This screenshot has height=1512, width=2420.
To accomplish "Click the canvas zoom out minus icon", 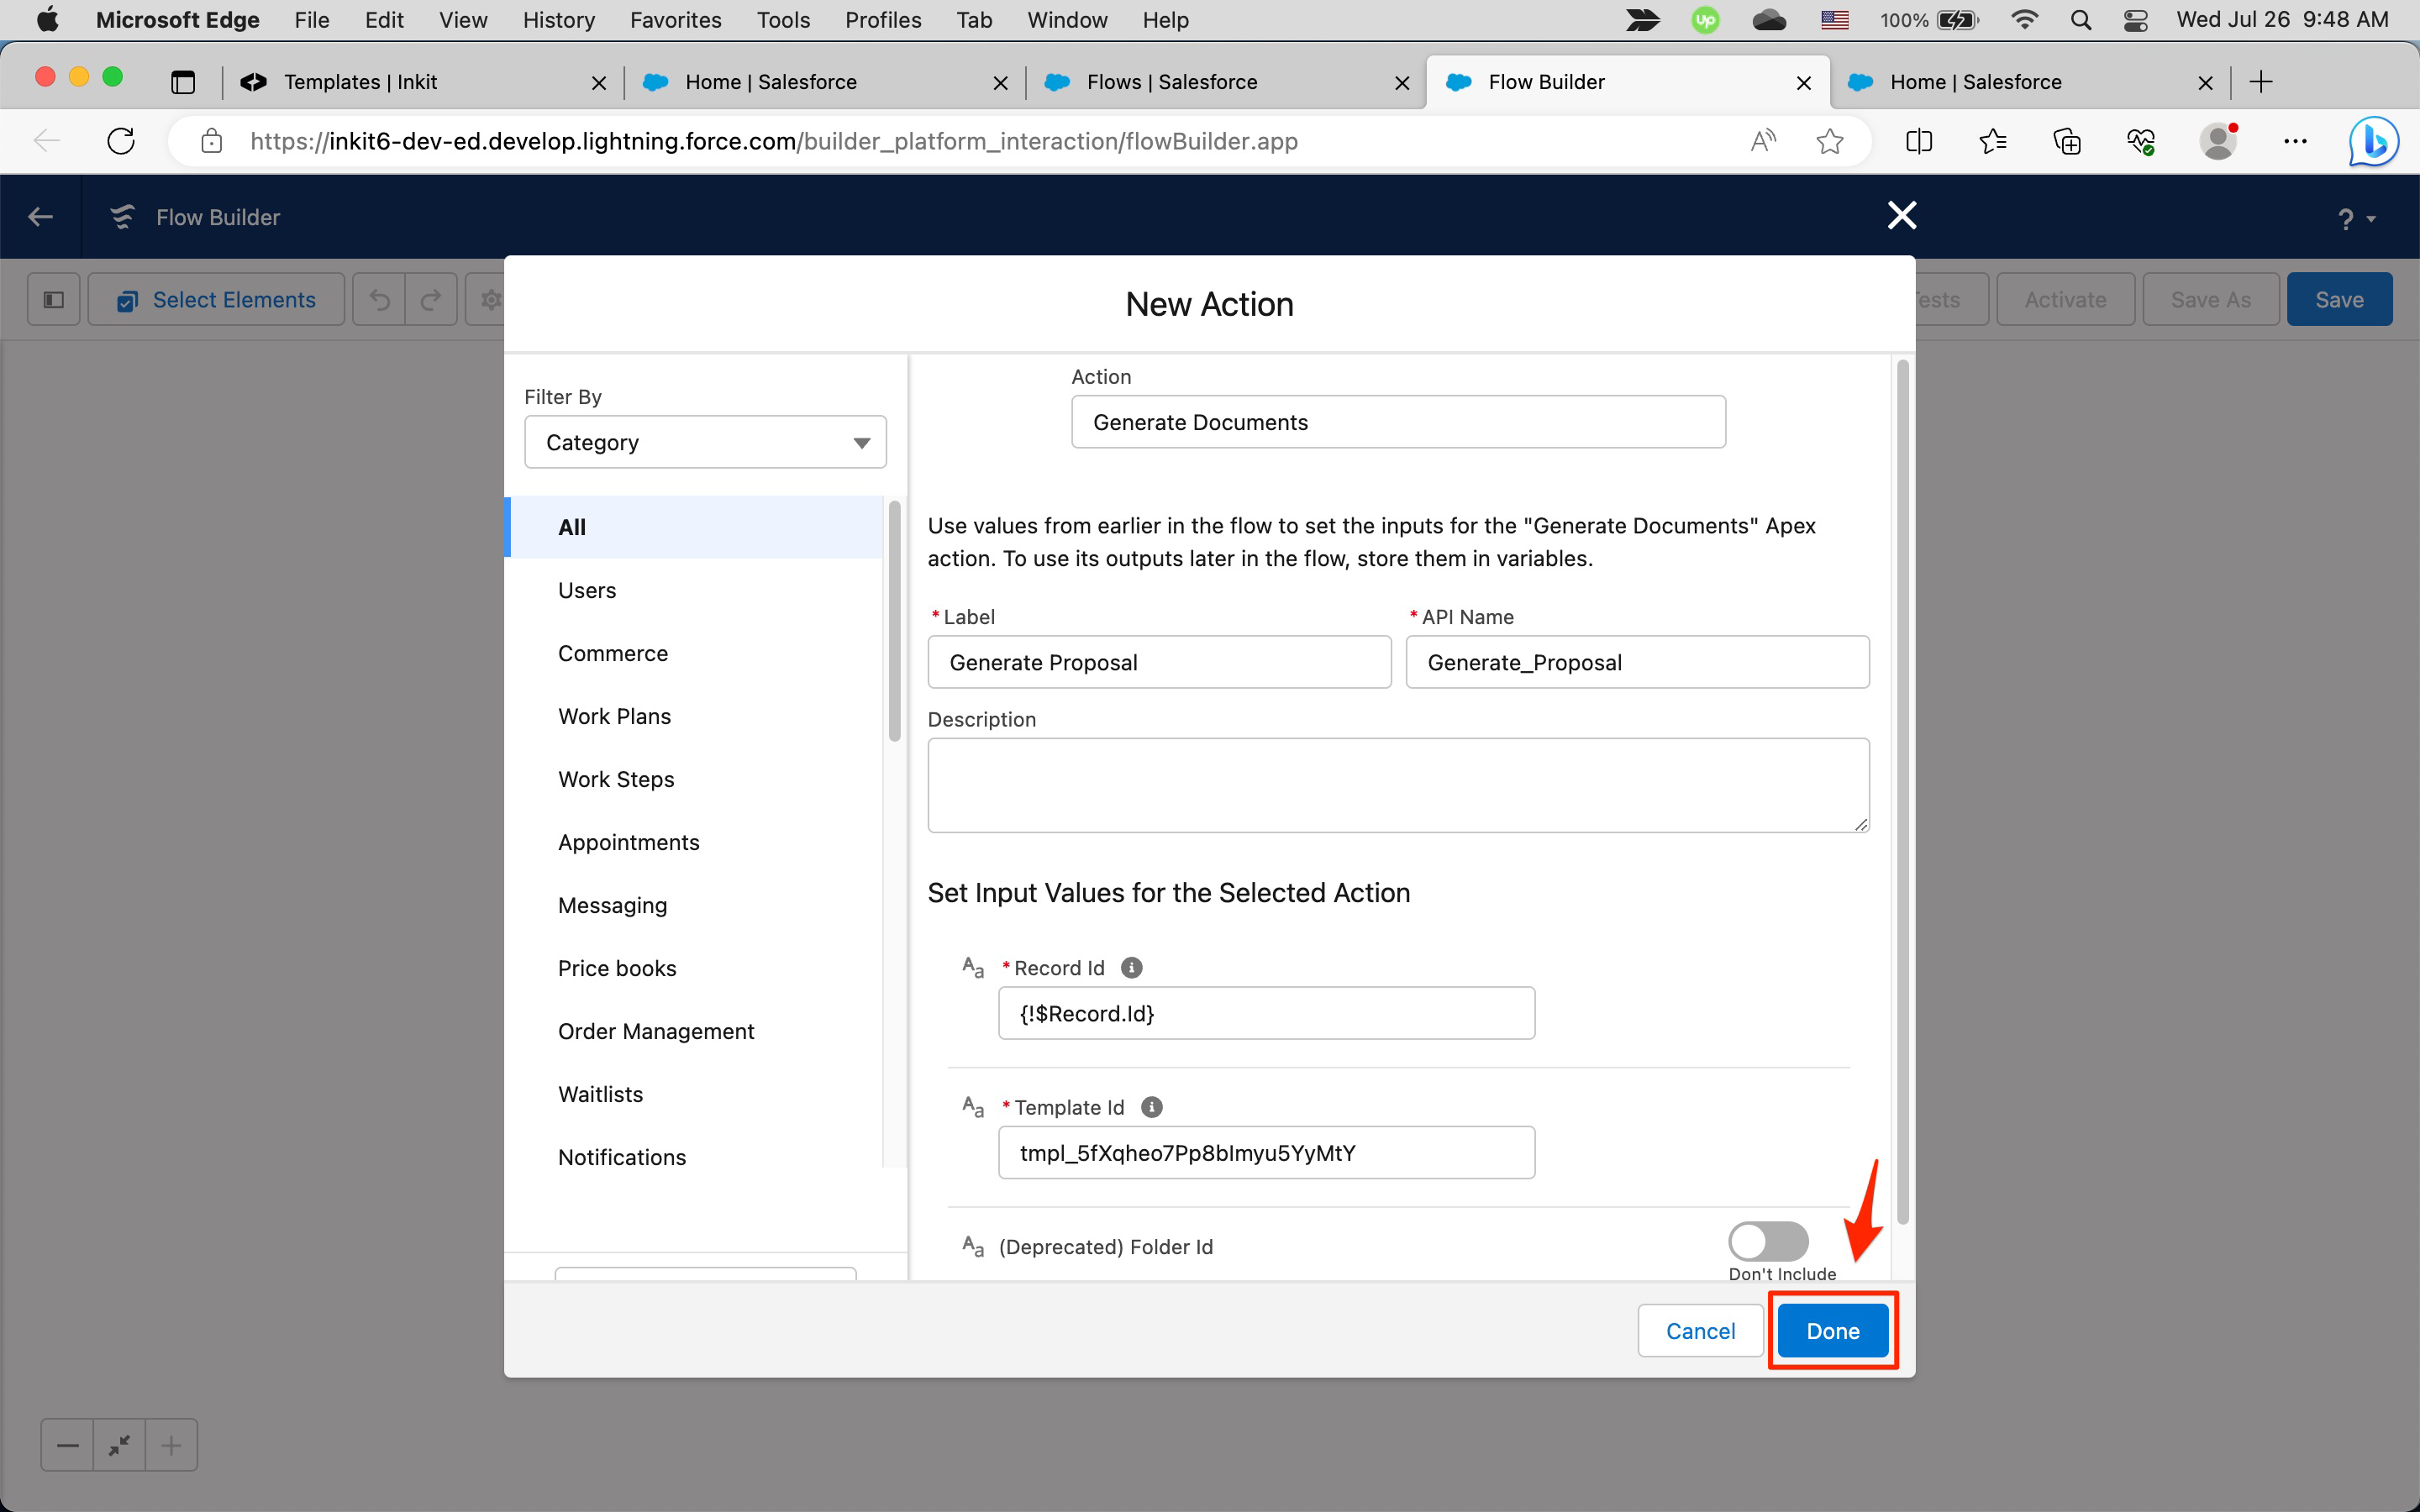I will coord(68,1445).
